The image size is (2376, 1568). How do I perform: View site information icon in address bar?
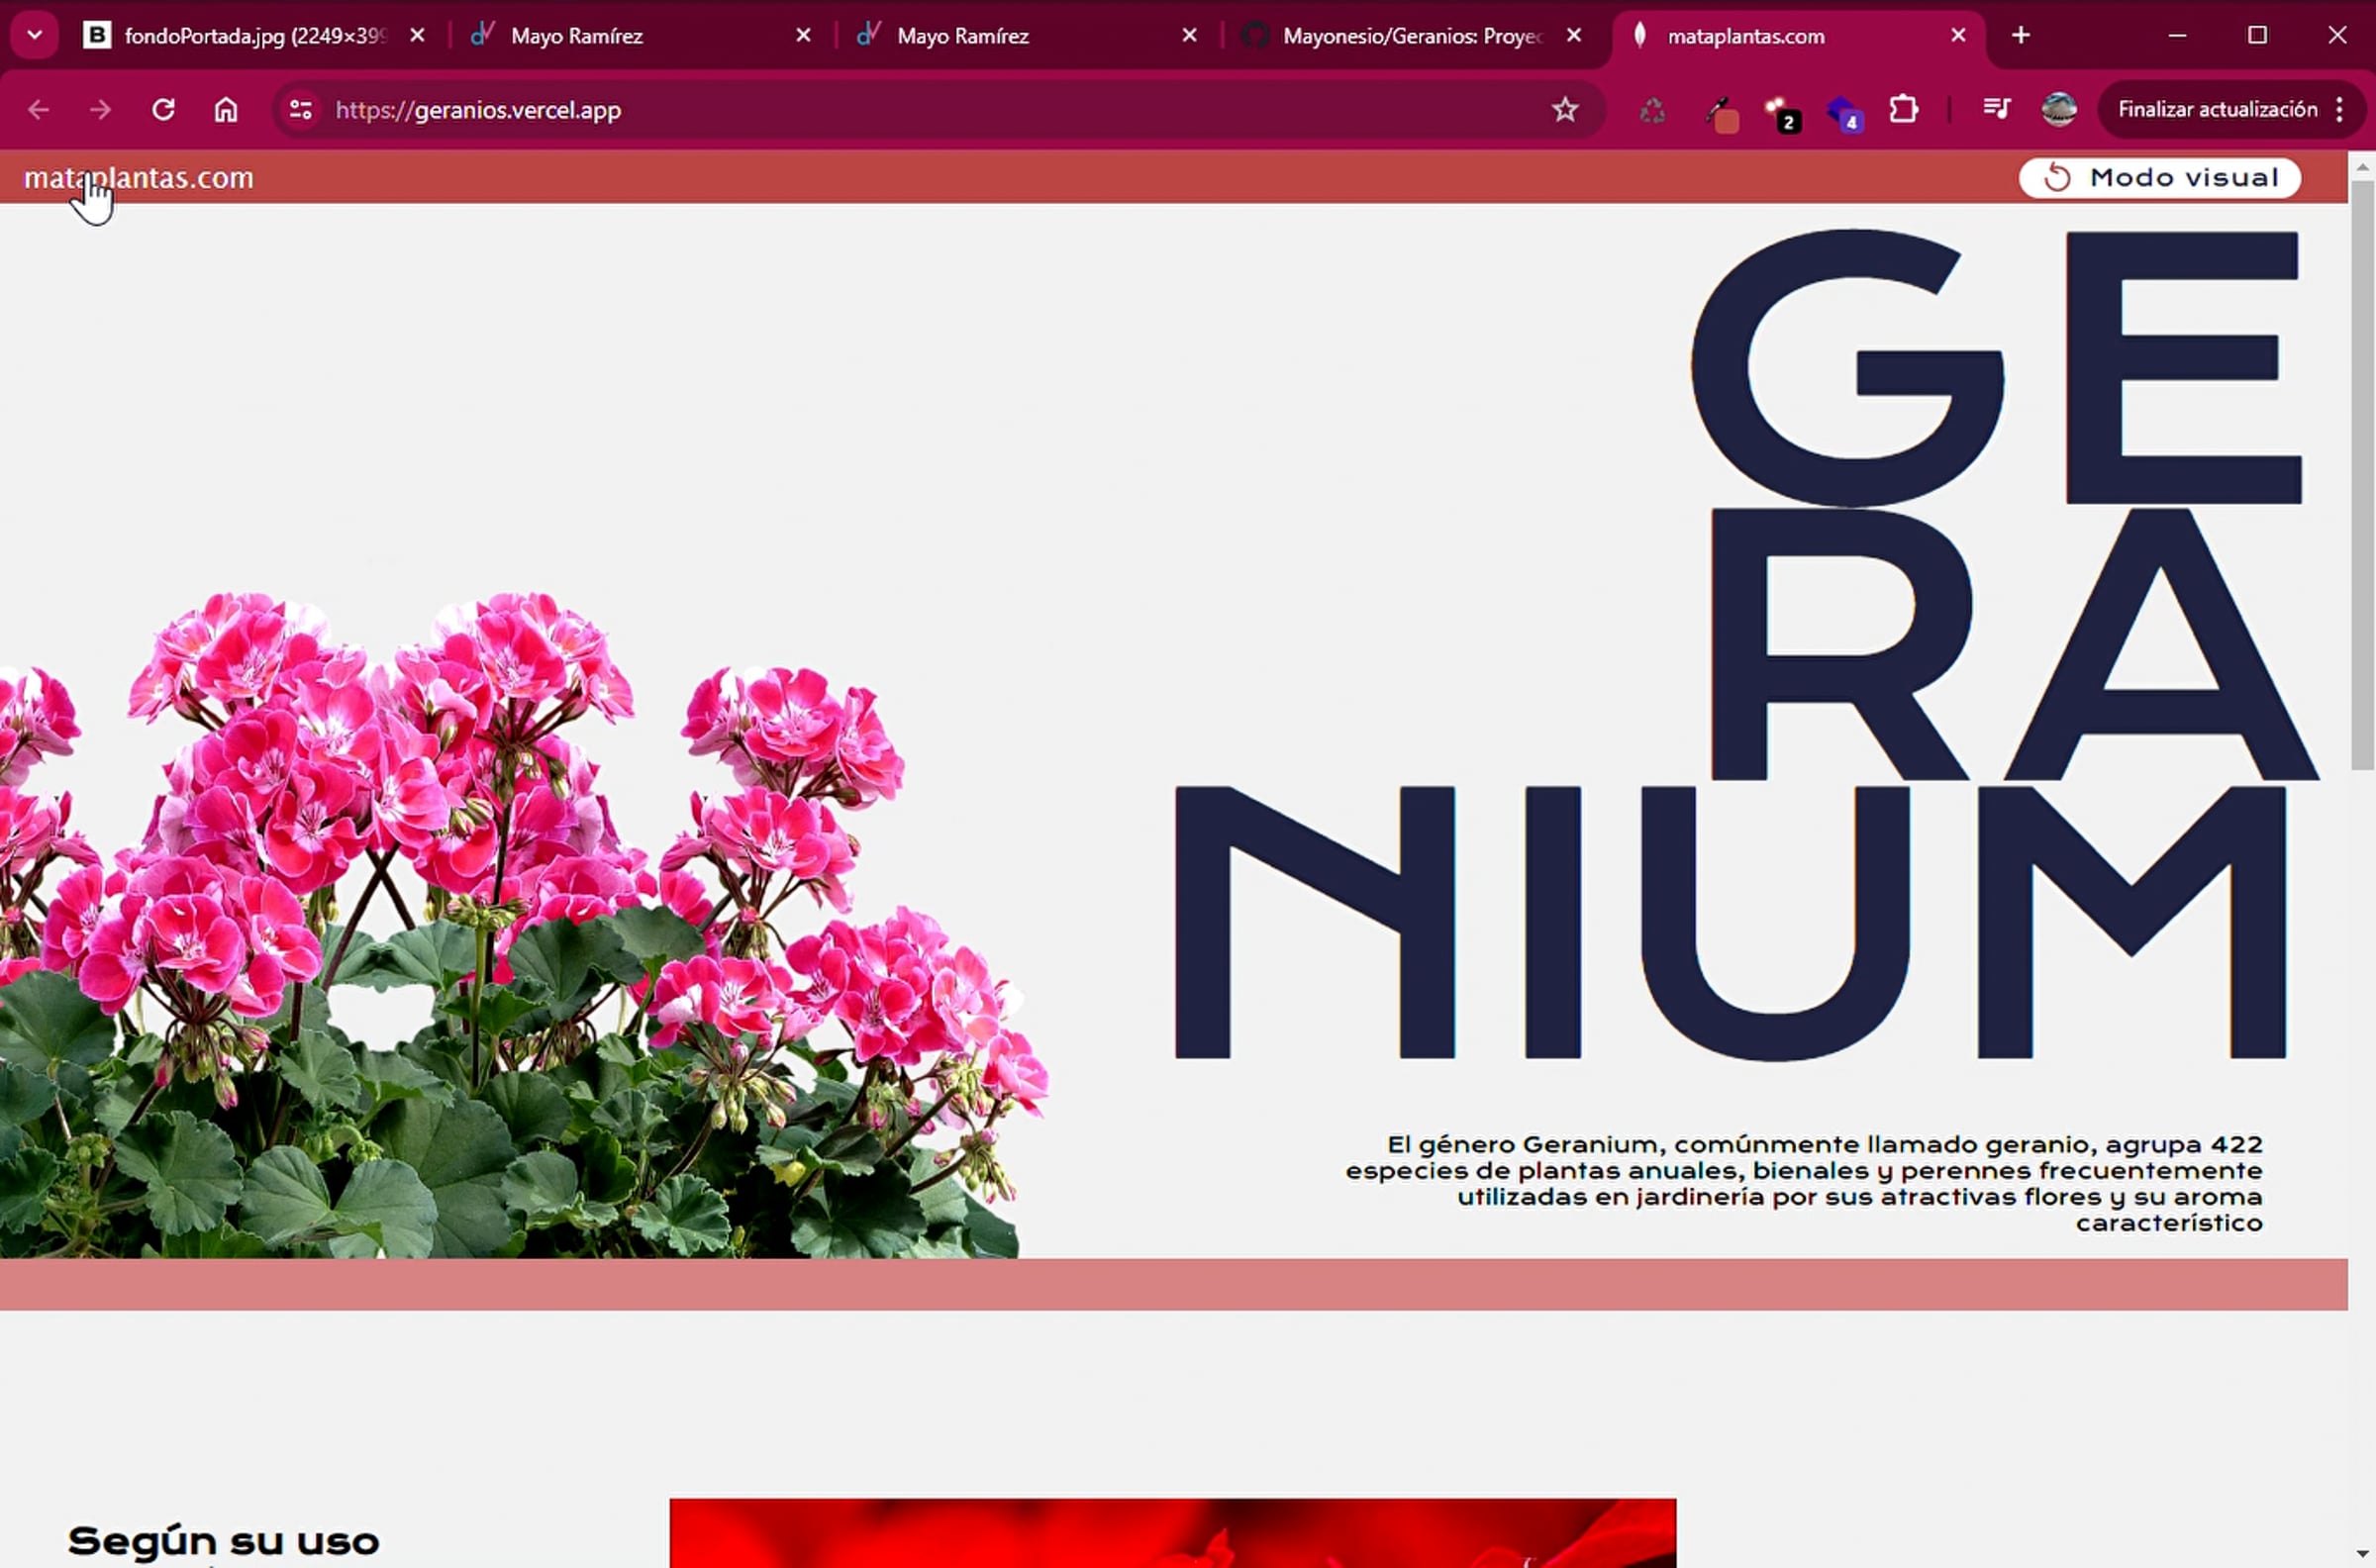click(x=300, y=110)
